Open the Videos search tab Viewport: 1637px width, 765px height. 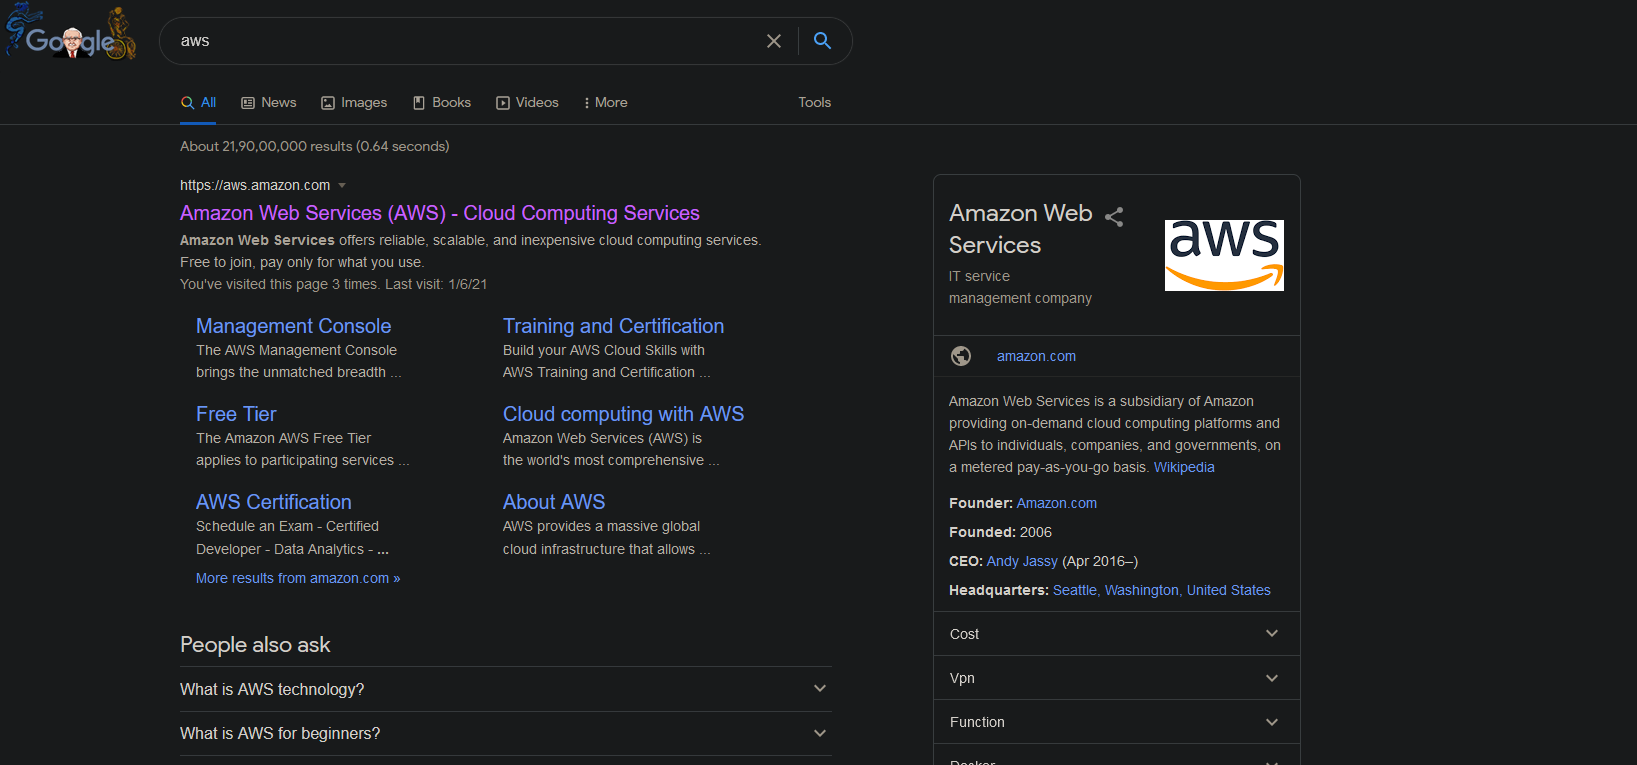(x=527, y=102)
